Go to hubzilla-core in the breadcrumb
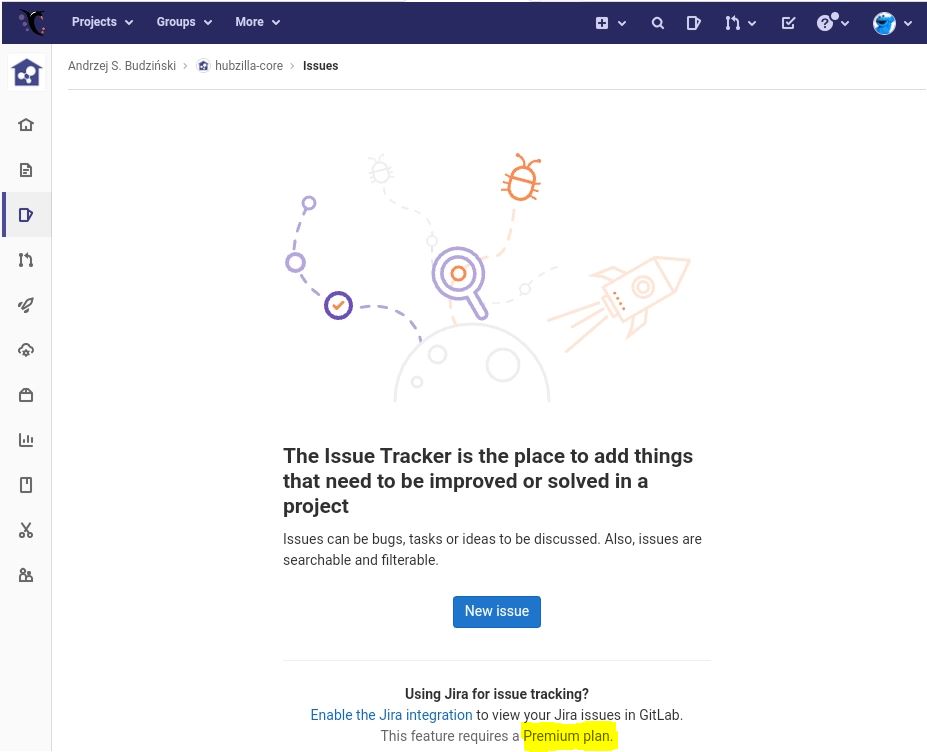The width and height of the screenshot is (927, 752). point(248,66)
